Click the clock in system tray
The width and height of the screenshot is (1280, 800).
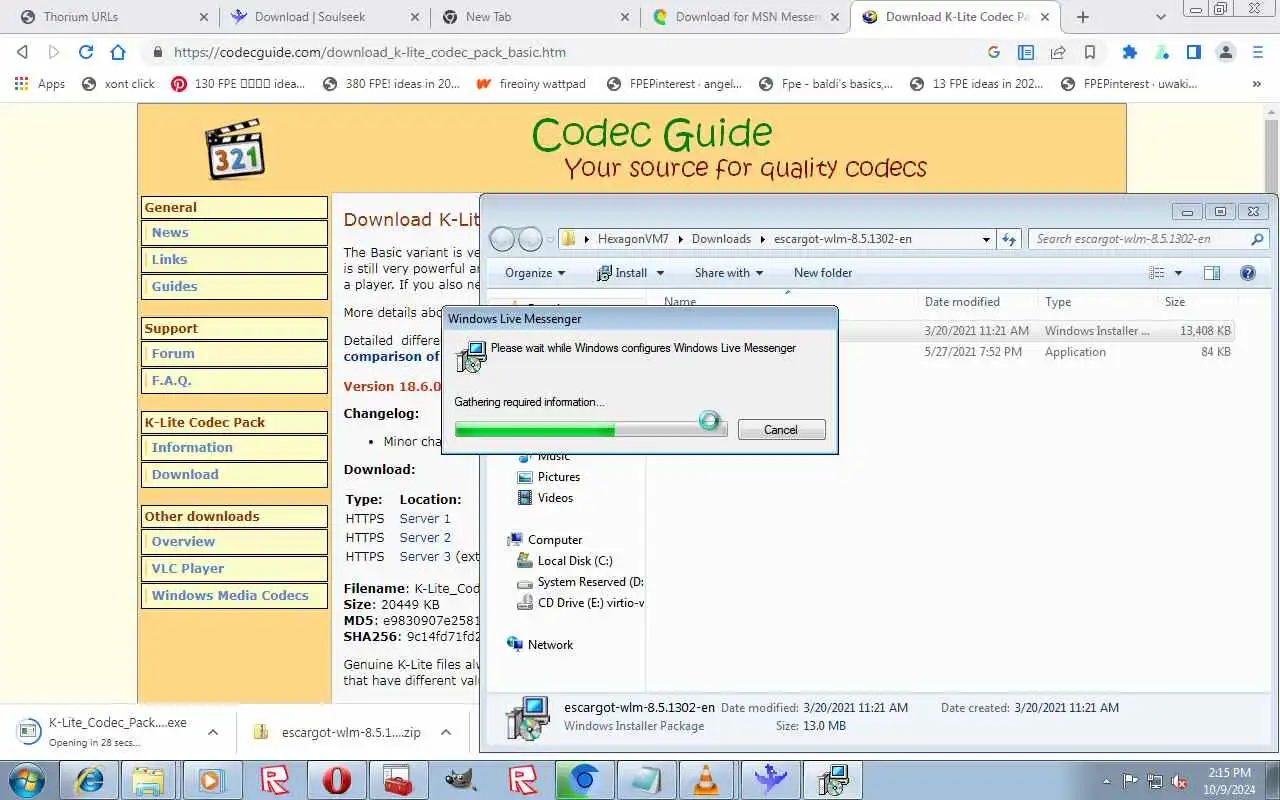1229,780
